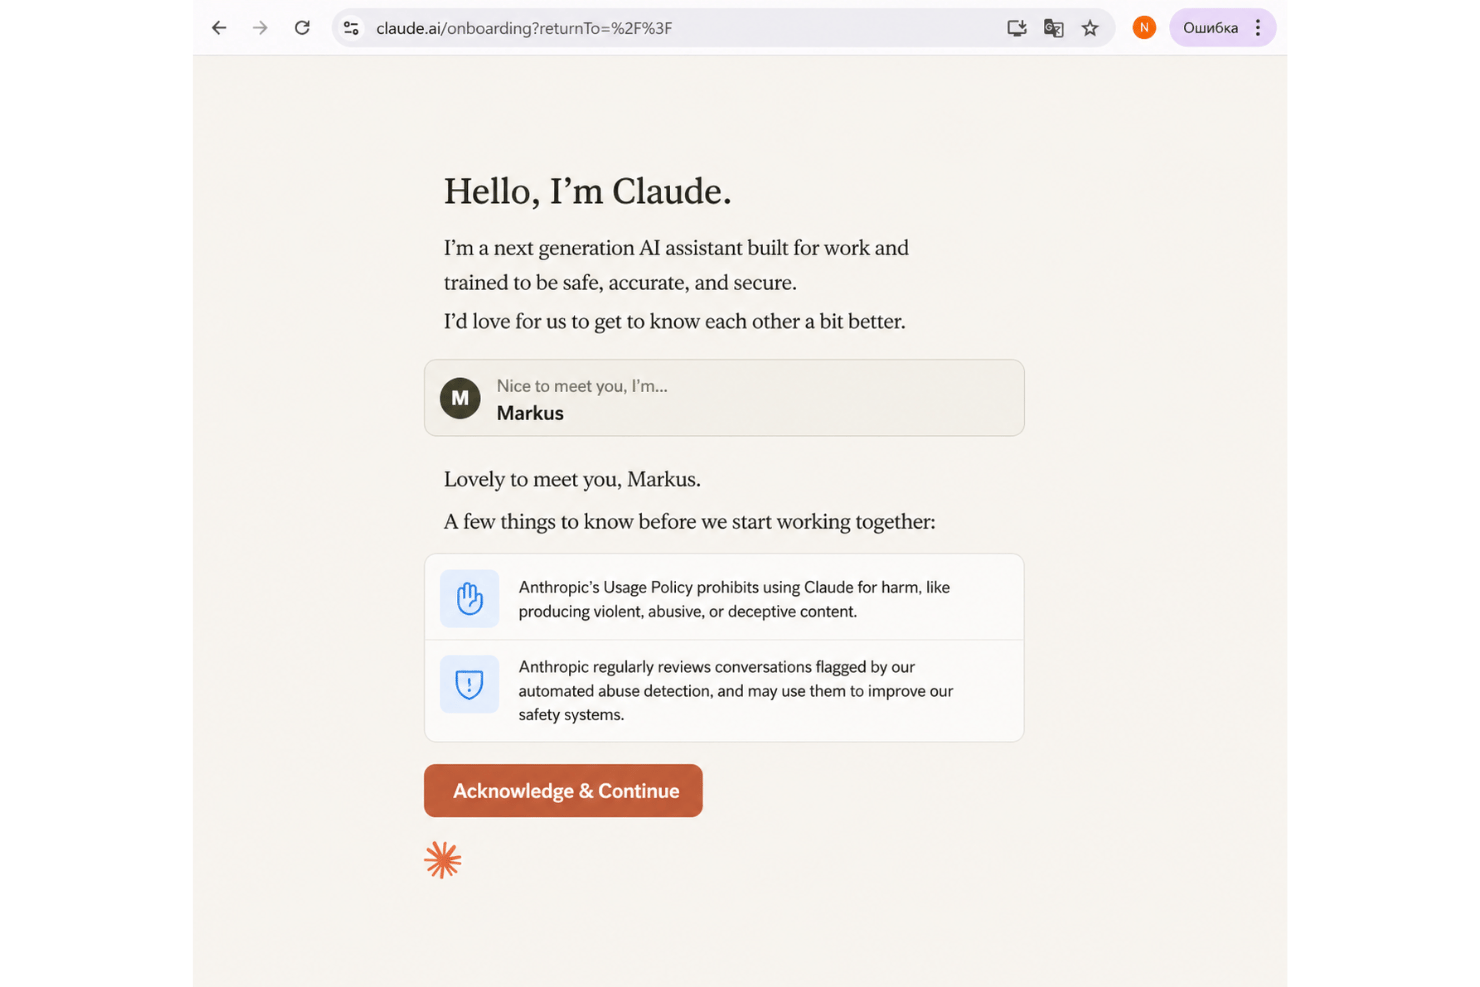Open the Chrome three-dot menu
The width and height of the screenshot is (1480, 987).
1258,28
